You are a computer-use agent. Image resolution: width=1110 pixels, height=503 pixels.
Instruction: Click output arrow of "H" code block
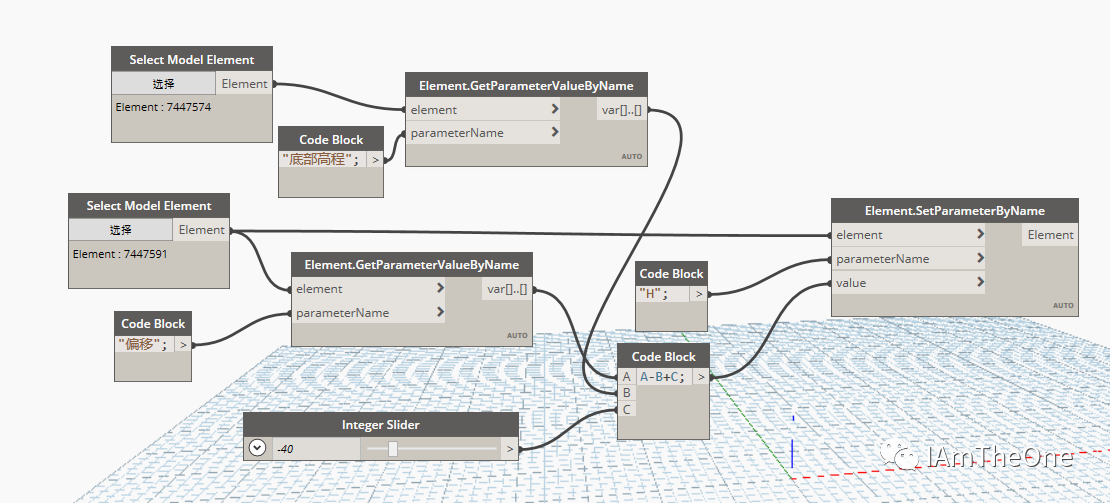tap(699, 294)
